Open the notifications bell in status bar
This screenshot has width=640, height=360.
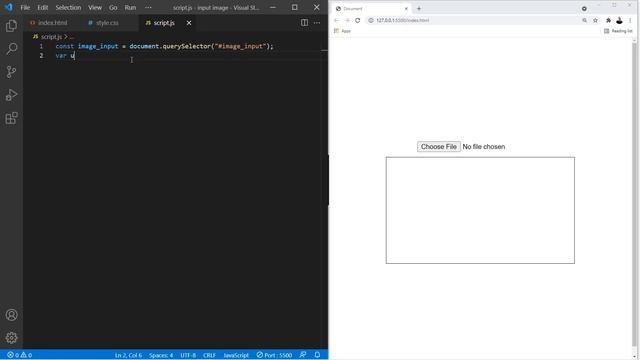click(317, 355)
